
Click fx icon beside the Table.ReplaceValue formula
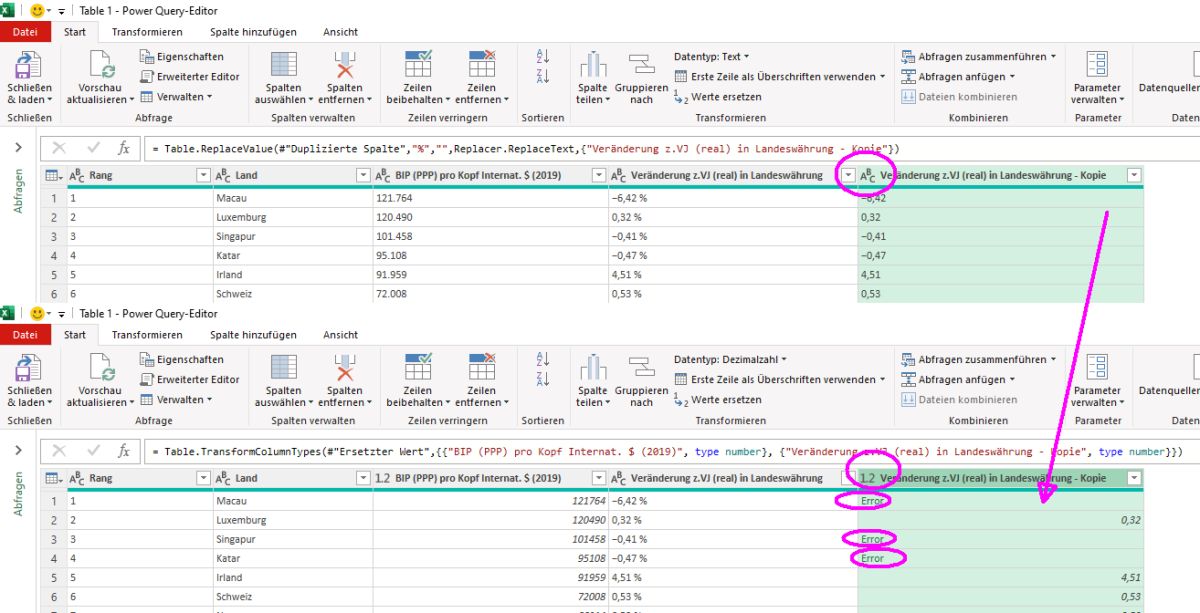click(124, 148)
